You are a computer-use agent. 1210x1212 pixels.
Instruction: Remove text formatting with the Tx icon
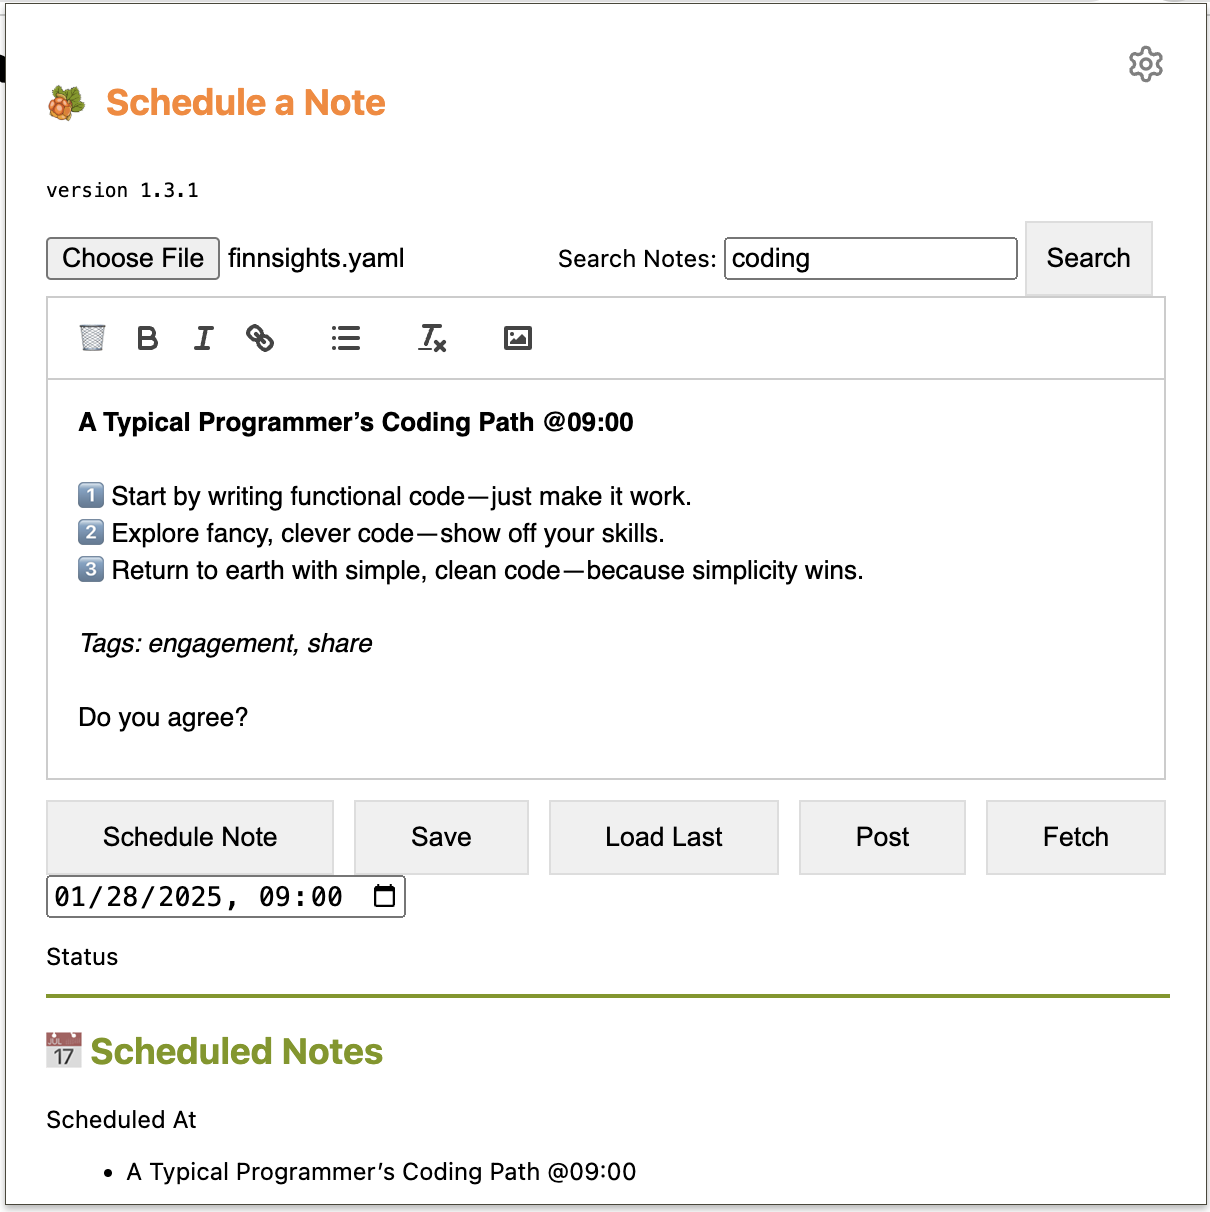[x=431, y=340]
